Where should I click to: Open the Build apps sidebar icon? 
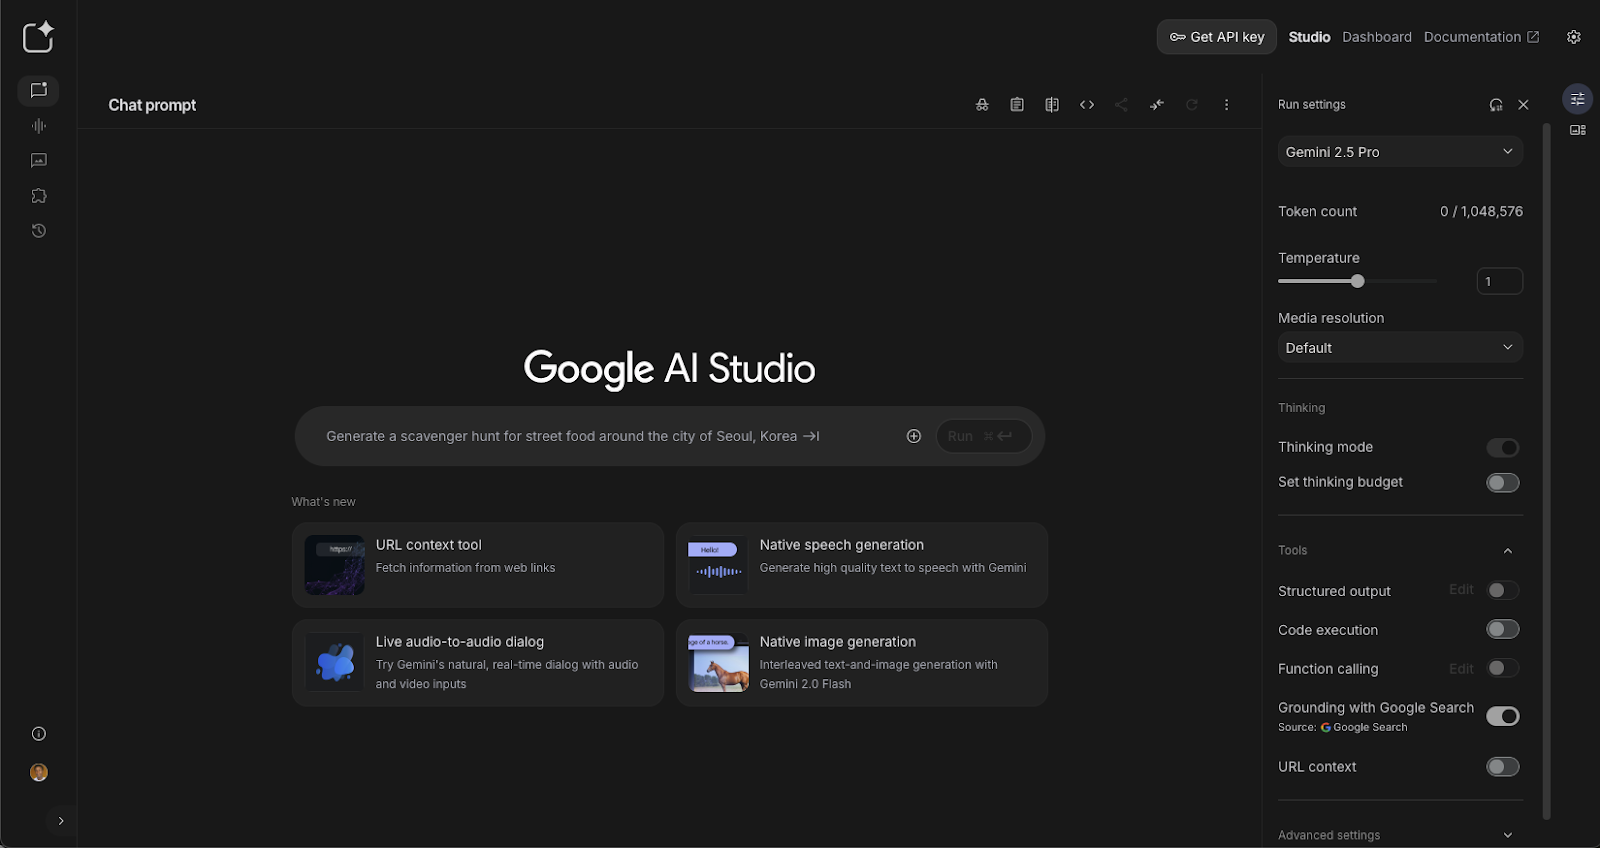pyautogui.click(x=38, y=196)
